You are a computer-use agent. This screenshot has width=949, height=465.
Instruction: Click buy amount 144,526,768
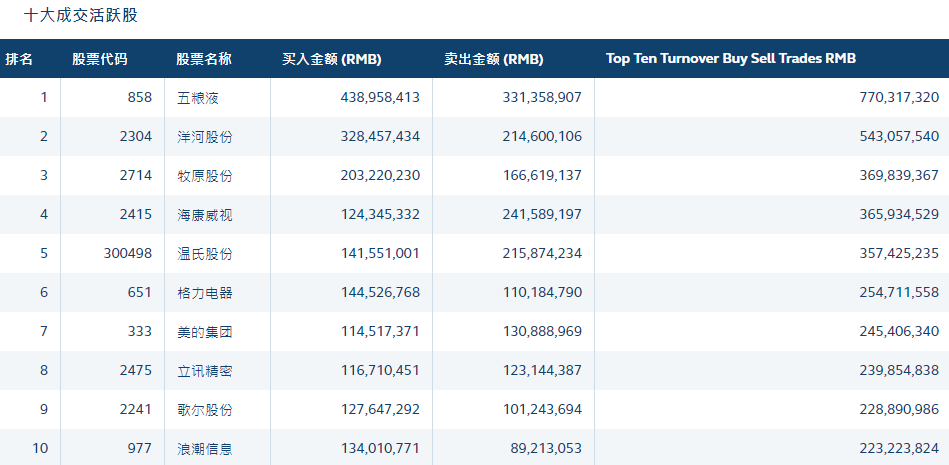380,292
